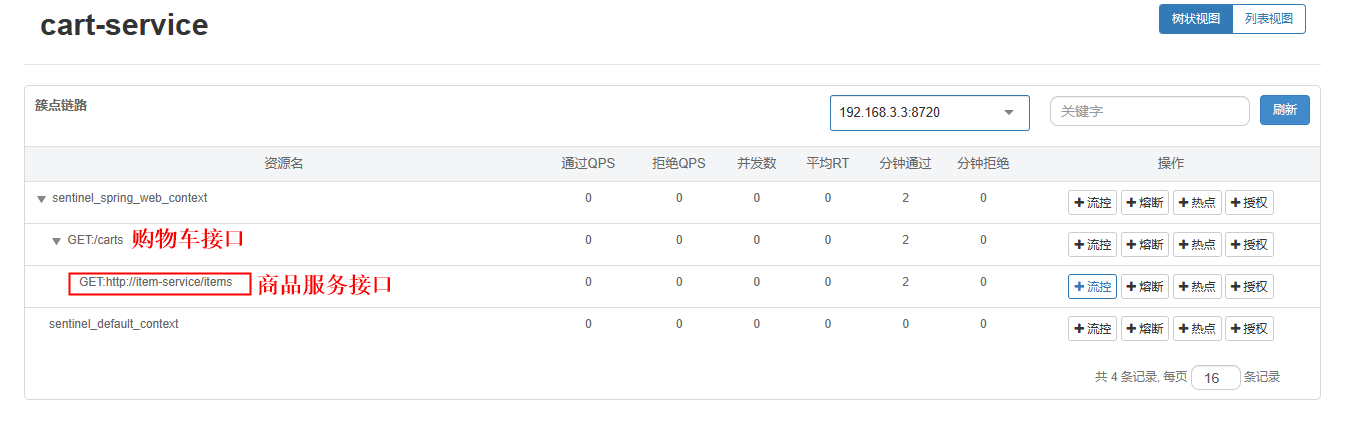This screenshot has width=1348, height=437.
Task: Click 流控 button for sentinel_spring_web_context row
Action: click(x=1092, y=203)
